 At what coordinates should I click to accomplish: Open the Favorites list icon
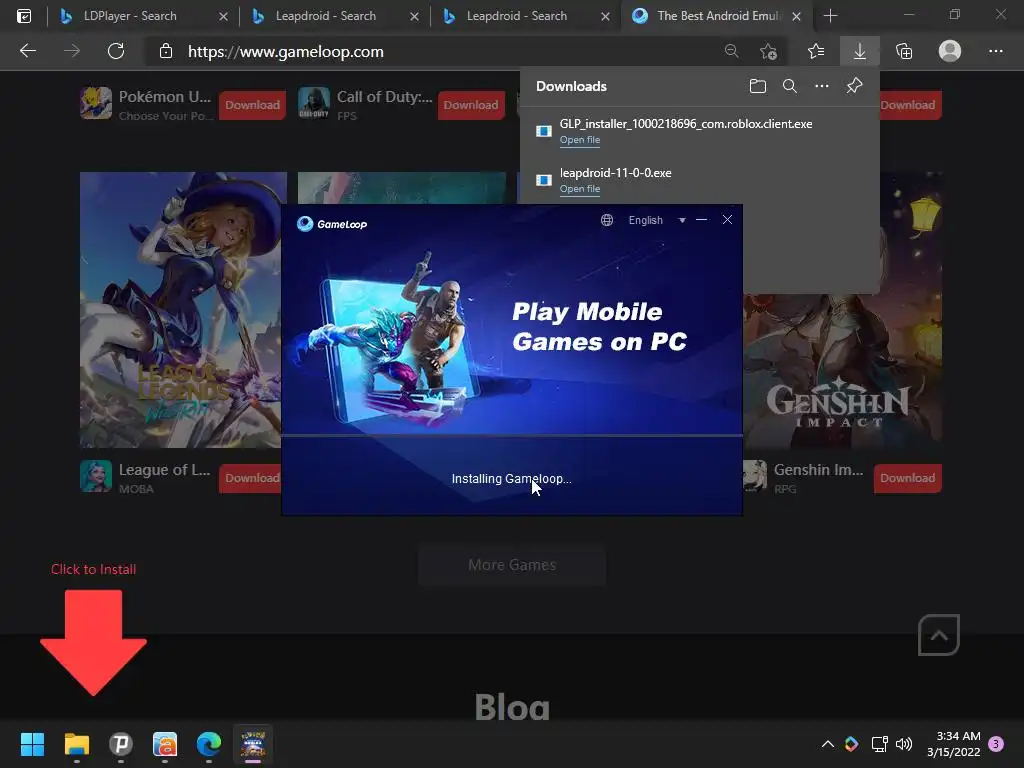coord(816,51)
